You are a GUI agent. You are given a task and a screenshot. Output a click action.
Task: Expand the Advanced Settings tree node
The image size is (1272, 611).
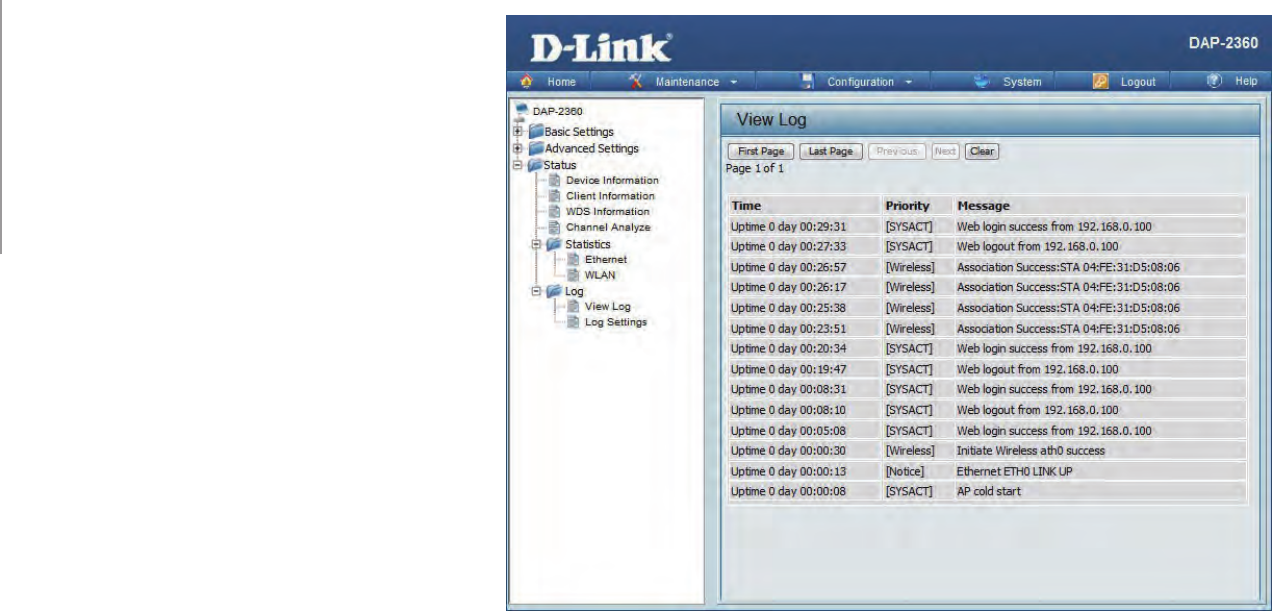(517, 148)
